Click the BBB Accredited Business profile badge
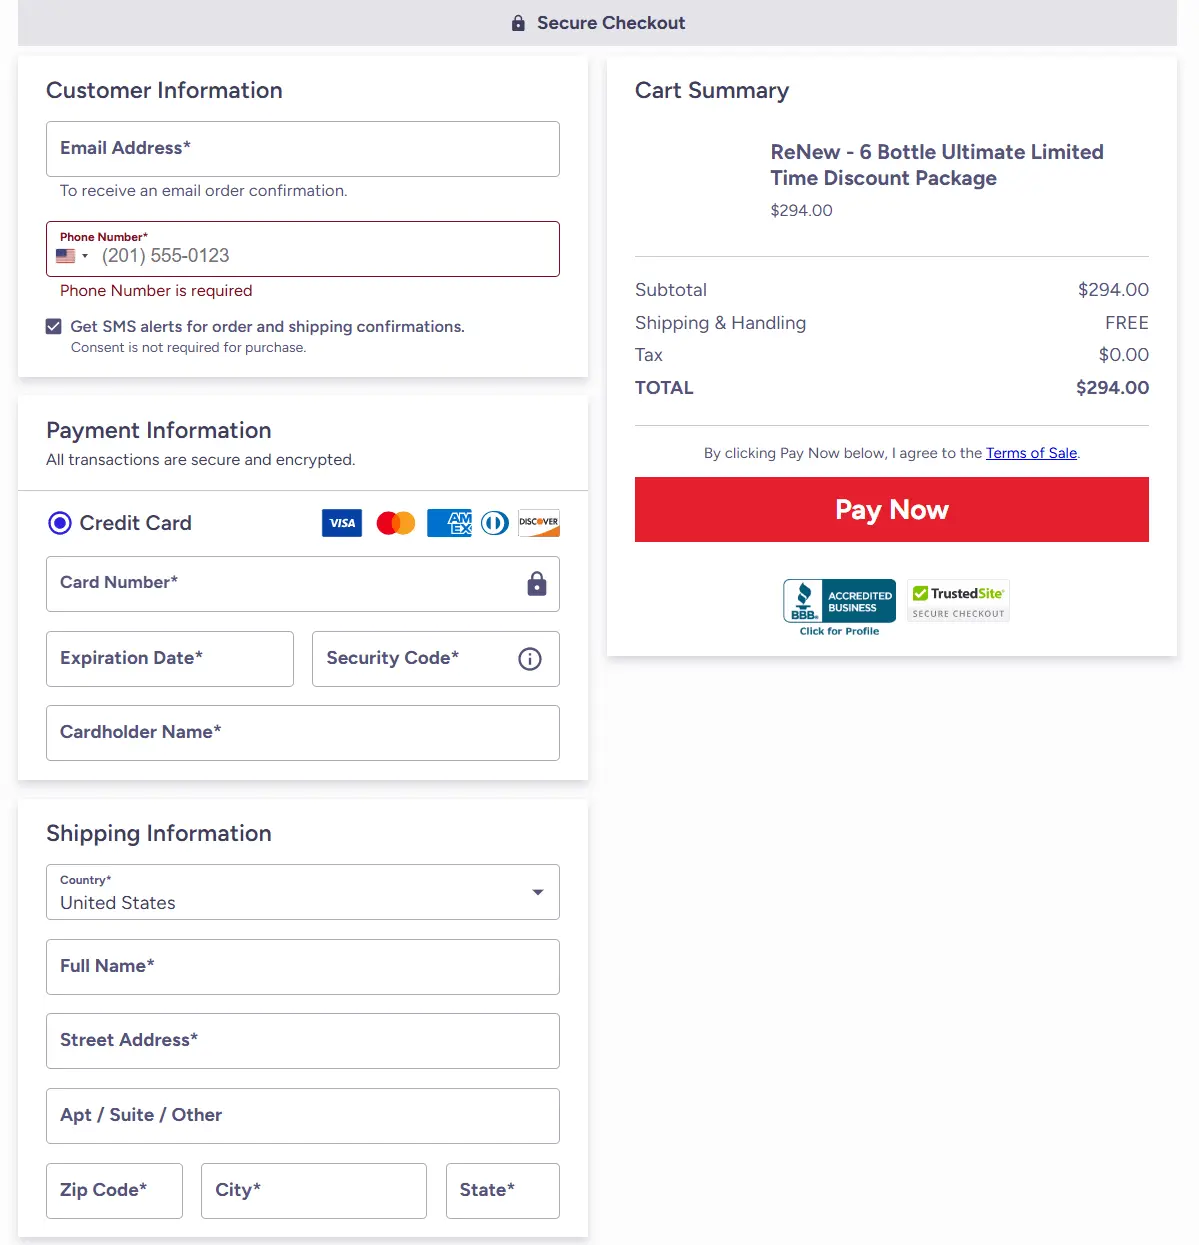Screen dimensions: 1199x1245 pyautogui.click(x=838, y=600)
